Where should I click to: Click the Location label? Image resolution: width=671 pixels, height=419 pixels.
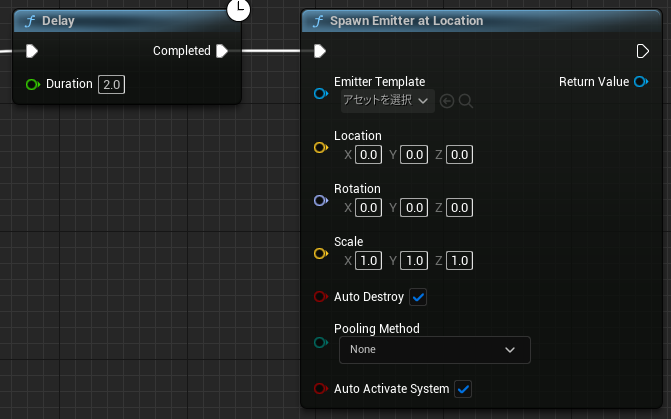(x=358, y=136)
